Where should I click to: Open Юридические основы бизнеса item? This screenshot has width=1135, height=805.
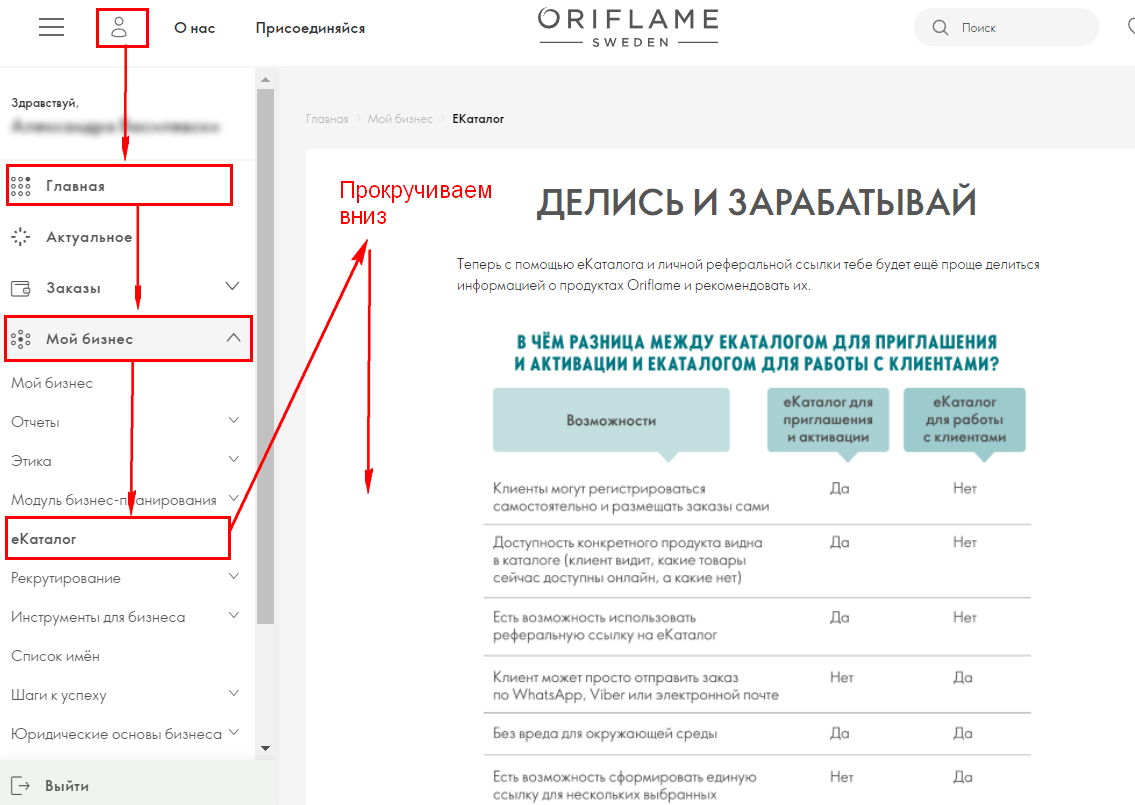point(117,735)
